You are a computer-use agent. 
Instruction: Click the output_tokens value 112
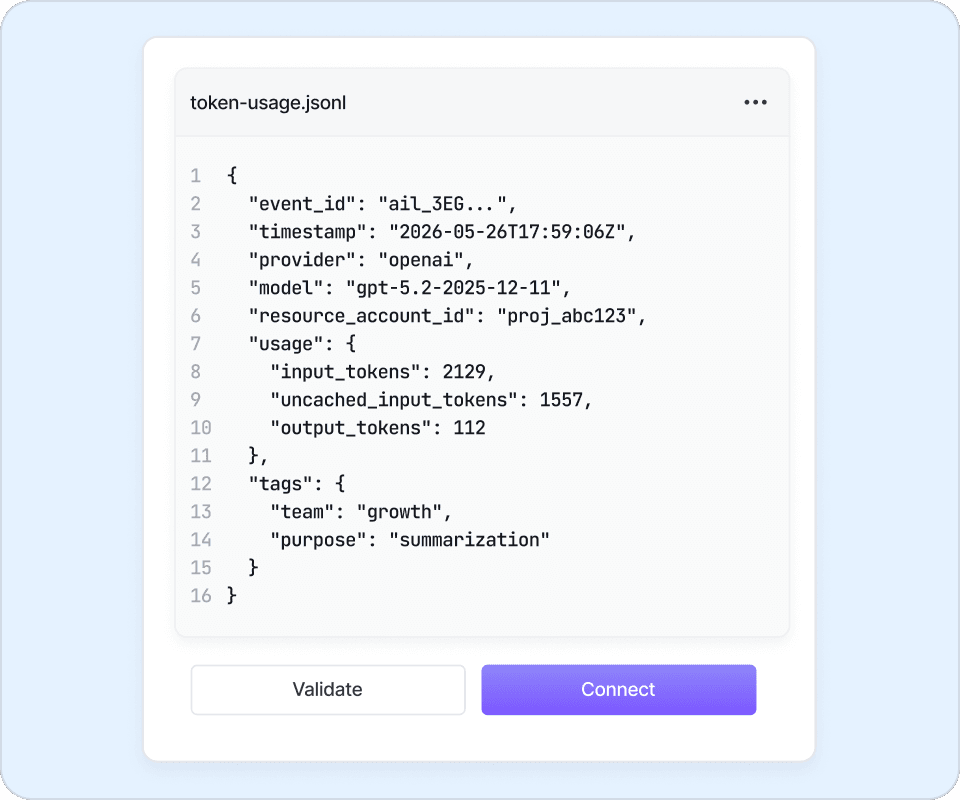click(x=469, y=428)
